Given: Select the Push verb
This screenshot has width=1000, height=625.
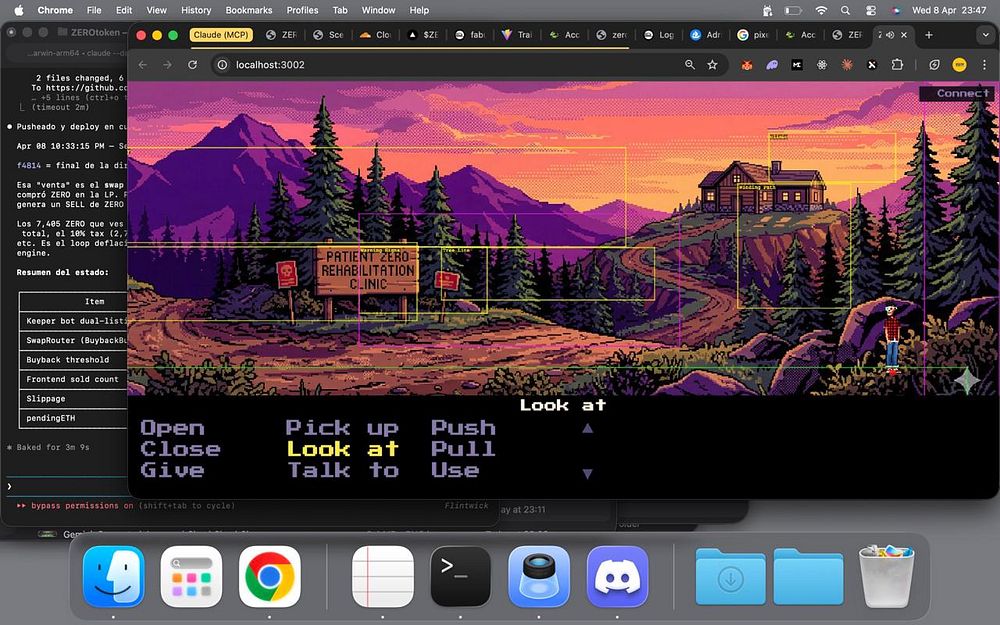Looking at the screenshot, I should pos(464,428).
